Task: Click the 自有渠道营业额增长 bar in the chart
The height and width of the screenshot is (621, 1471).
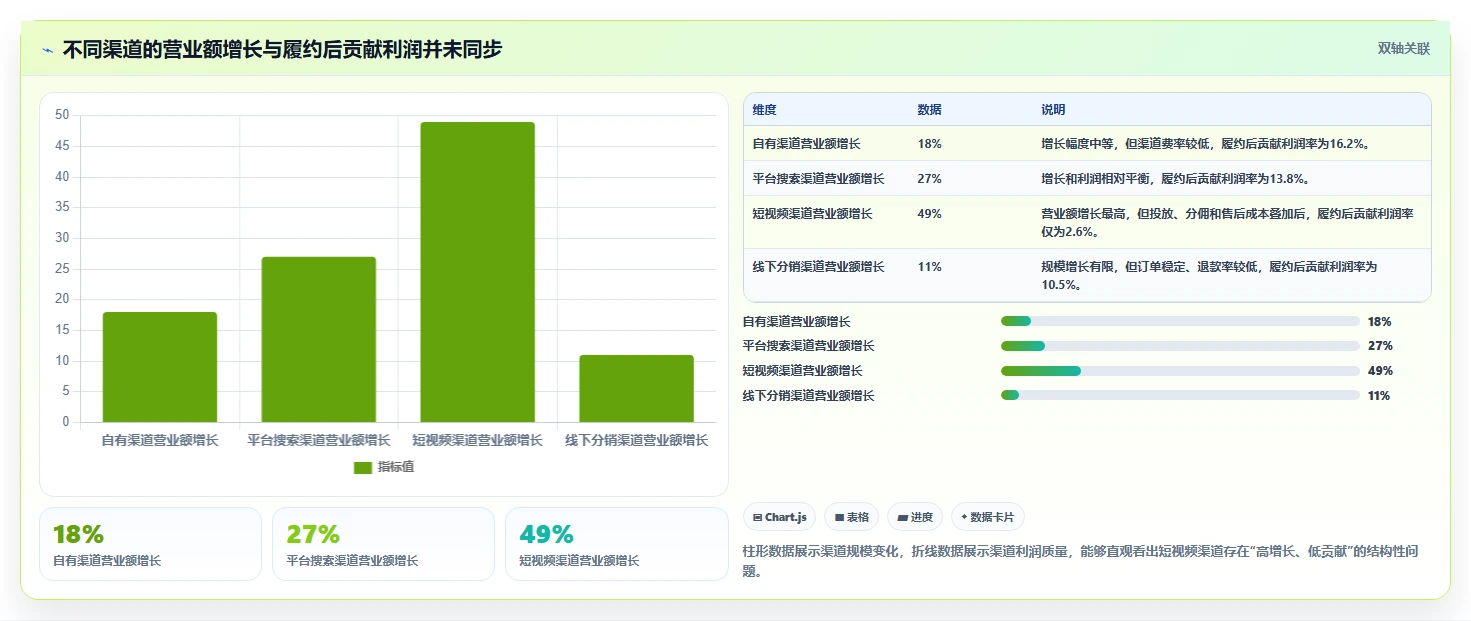Action: click(x=160, y=367)
